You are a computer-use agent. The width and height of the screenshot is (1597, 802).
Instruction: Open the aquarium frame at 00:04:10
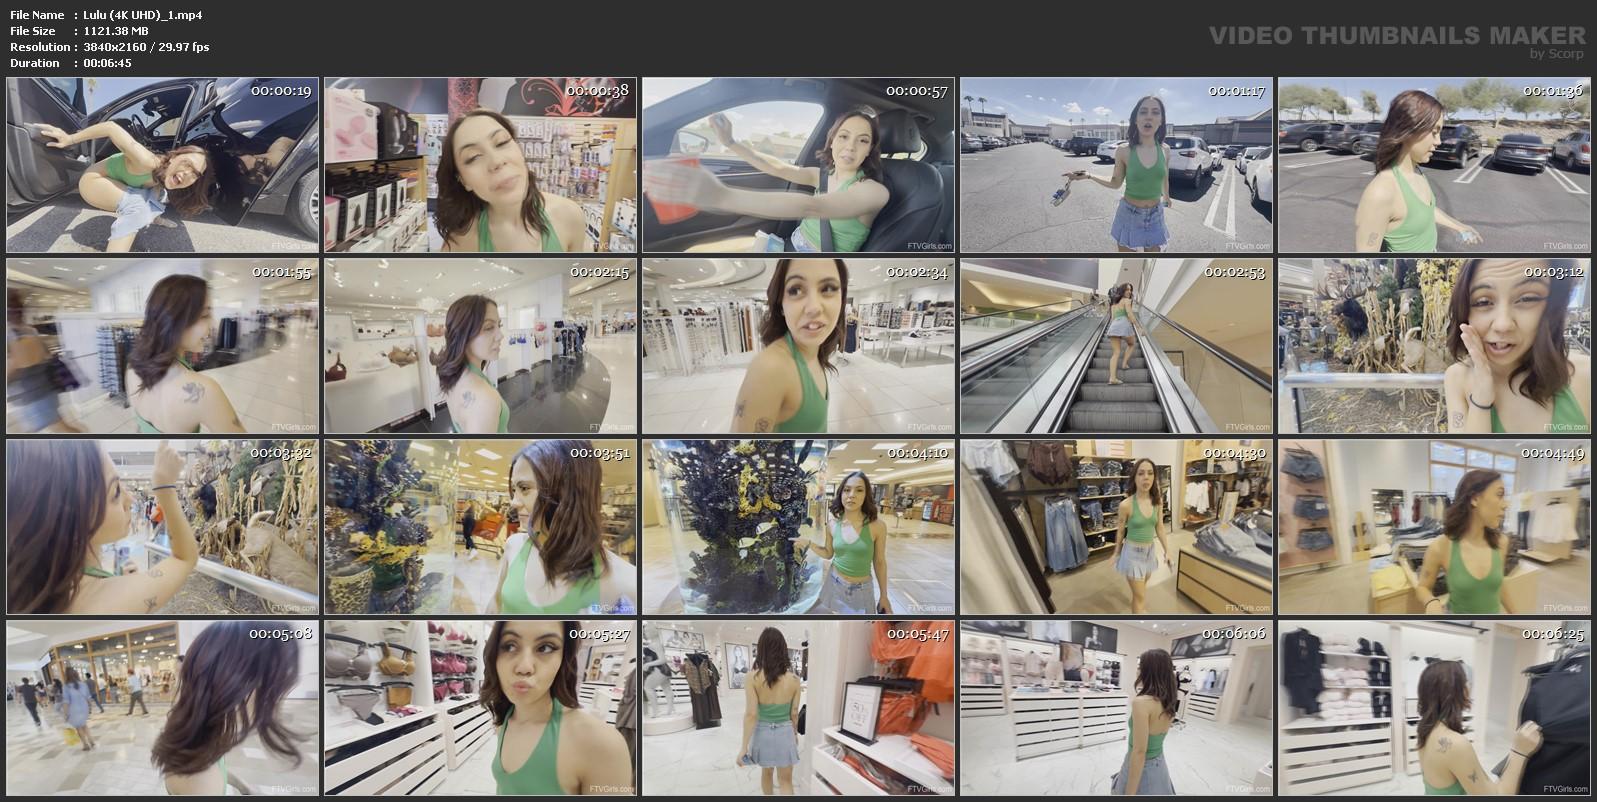(798, 527)
